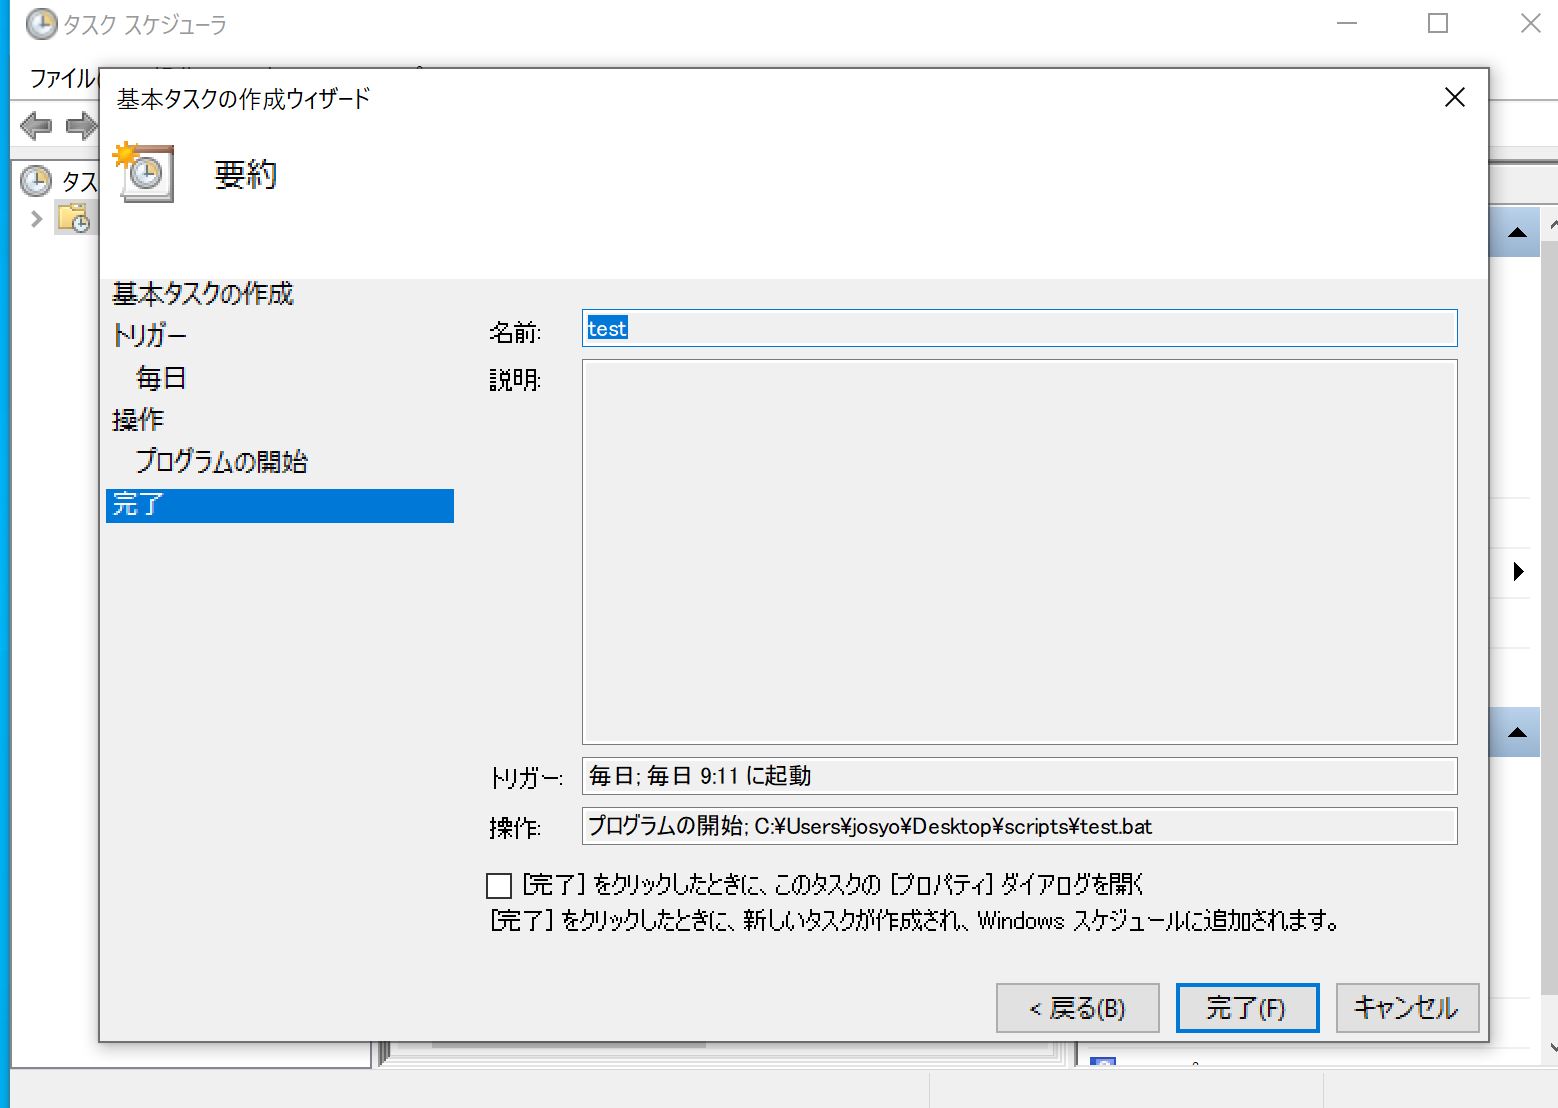
Task: Select the Task Scheduler clock tree icon
Action: [36, 181]
